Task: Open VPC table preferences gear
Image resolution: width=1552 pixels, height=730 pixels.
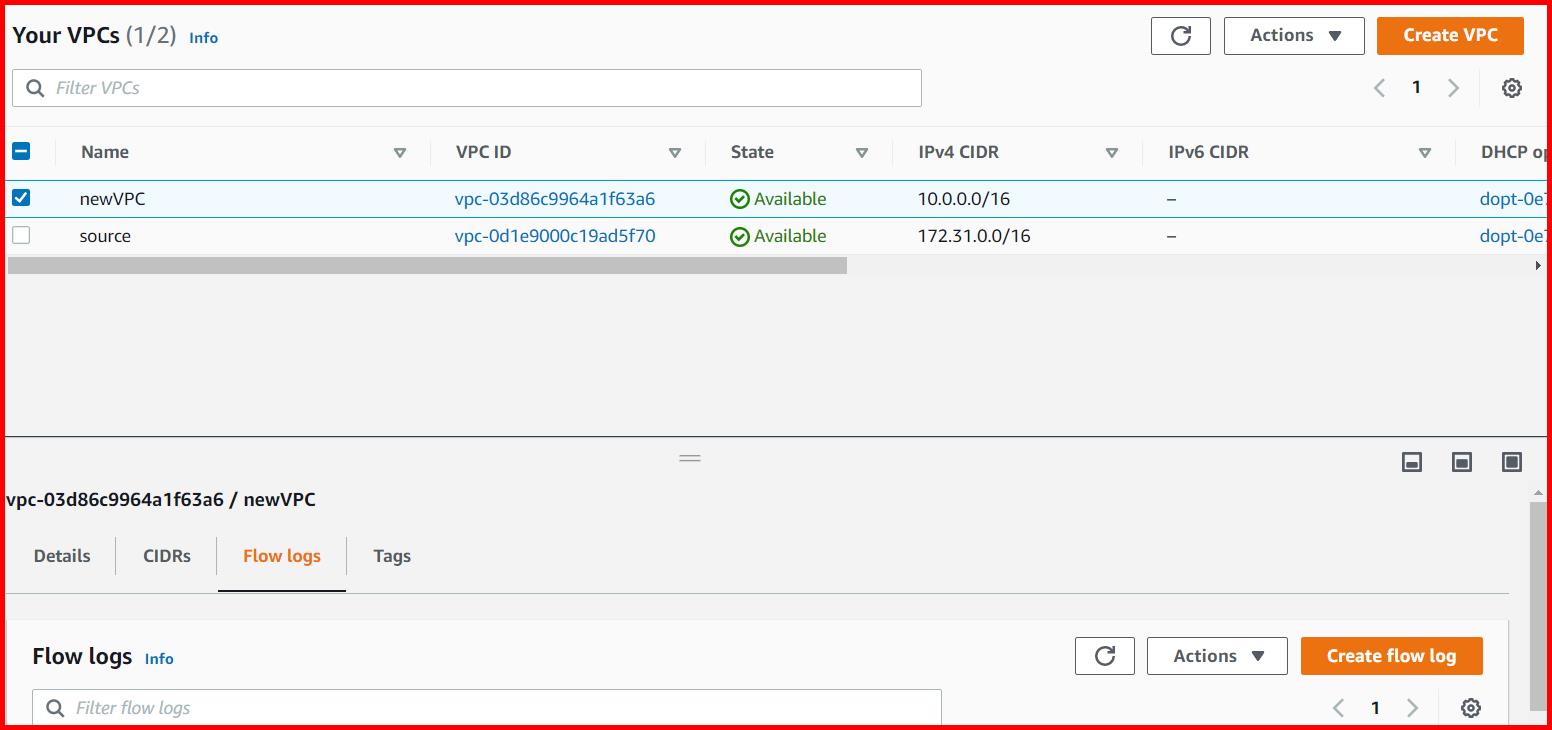Action: click(1511, 87)
